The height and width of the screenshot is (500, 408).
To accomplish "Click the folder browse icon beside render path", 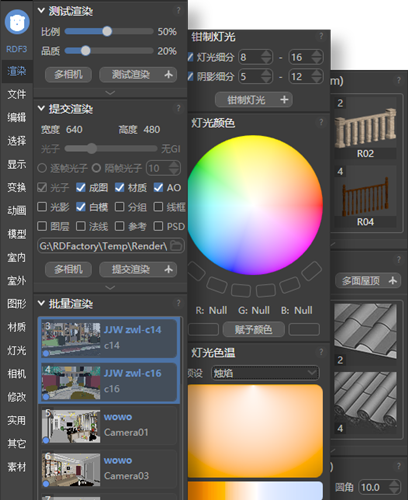I will [x=176, y=246].
